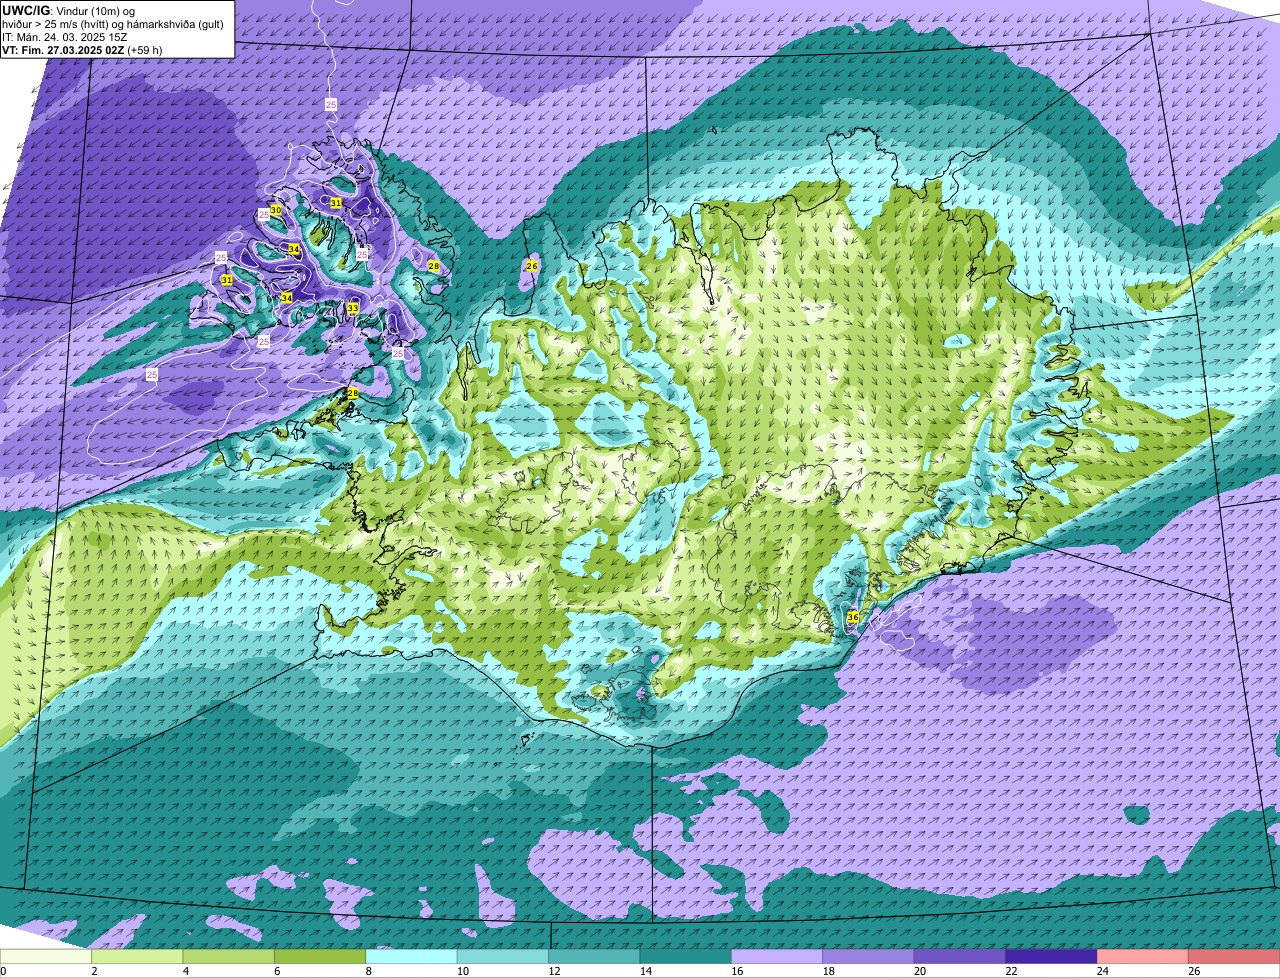The image size is (1280, 978).
Task: Click the 12–14 m/s color bar segment
Action: point(595,957)
